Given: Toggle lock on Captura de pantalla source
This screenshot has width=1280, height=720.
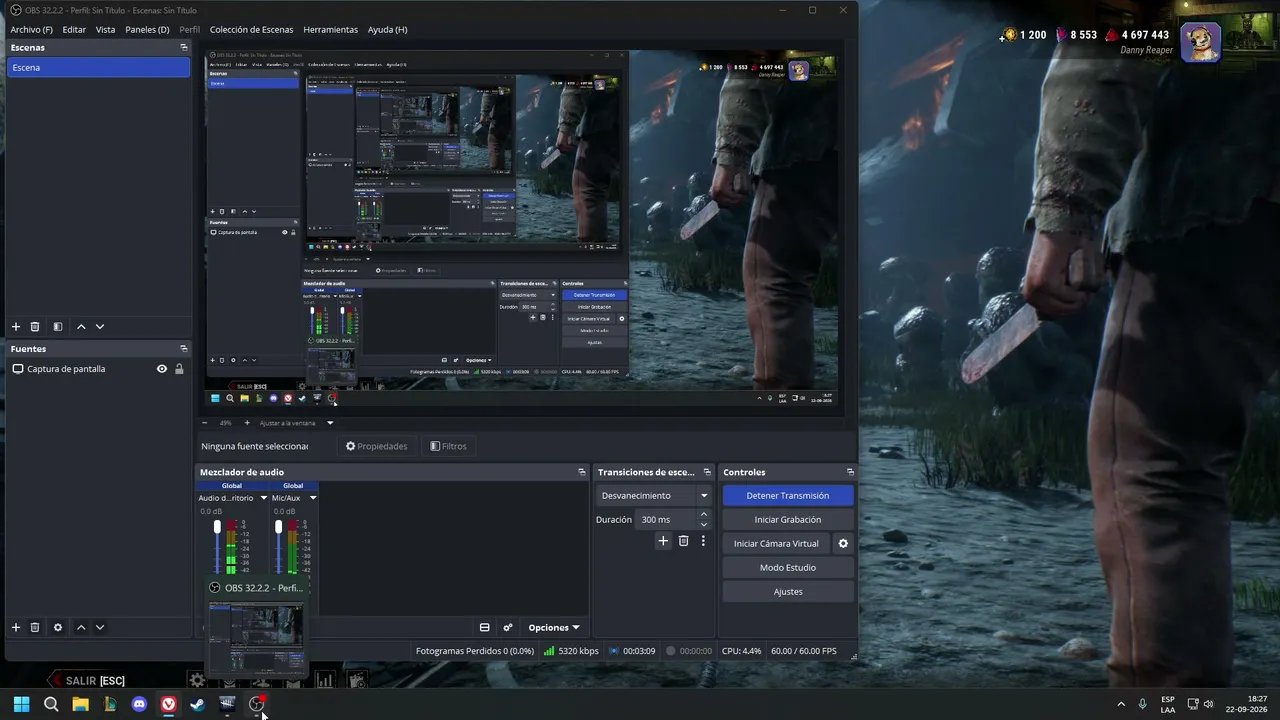Looking at the screenshot, I should click(180, 369).
